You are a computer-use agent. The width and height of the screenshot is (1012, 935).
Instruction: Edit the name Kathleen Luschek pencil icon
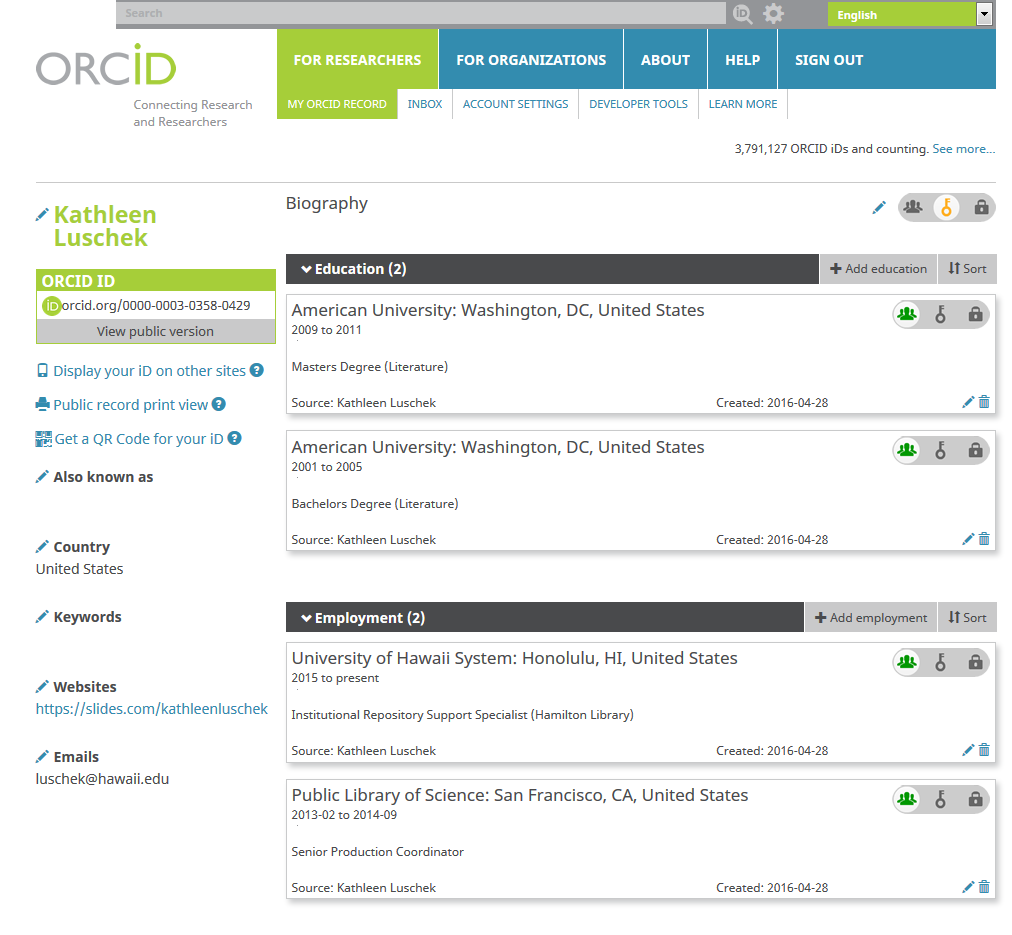click(x=42, y=215)
